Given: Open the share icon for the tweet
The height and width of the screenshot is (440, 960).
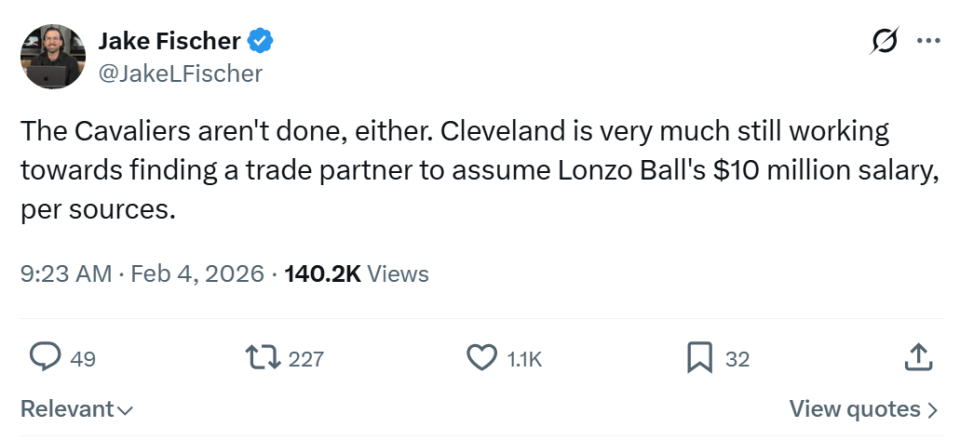Looking at the screenshot, I should tap(919, 357).
